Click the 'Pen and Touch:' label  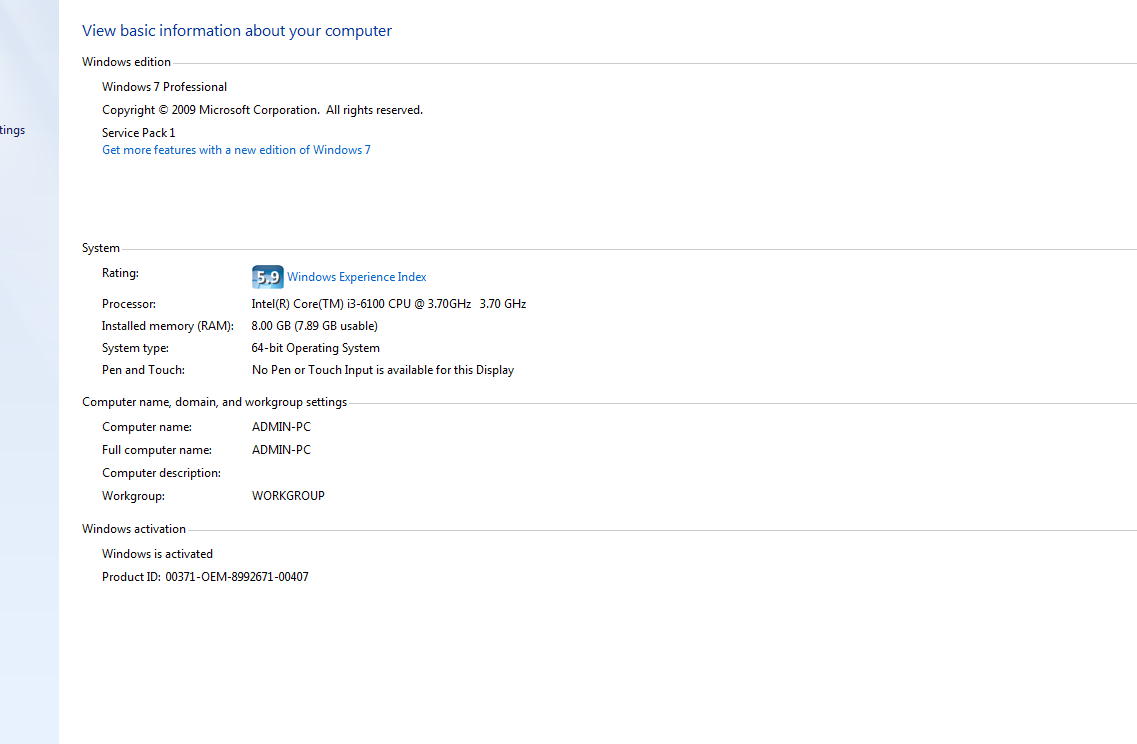click(144, 370)
